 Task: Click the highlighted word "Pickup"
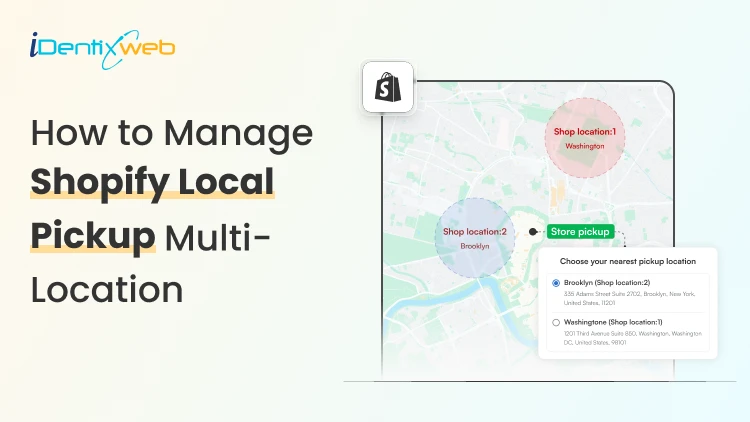(93, 235)
